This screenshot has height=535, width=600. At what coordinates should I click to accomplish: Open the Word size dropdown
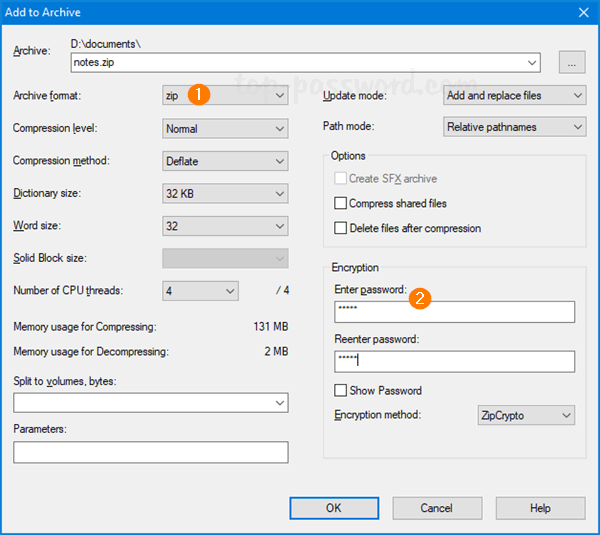(225, 226)
